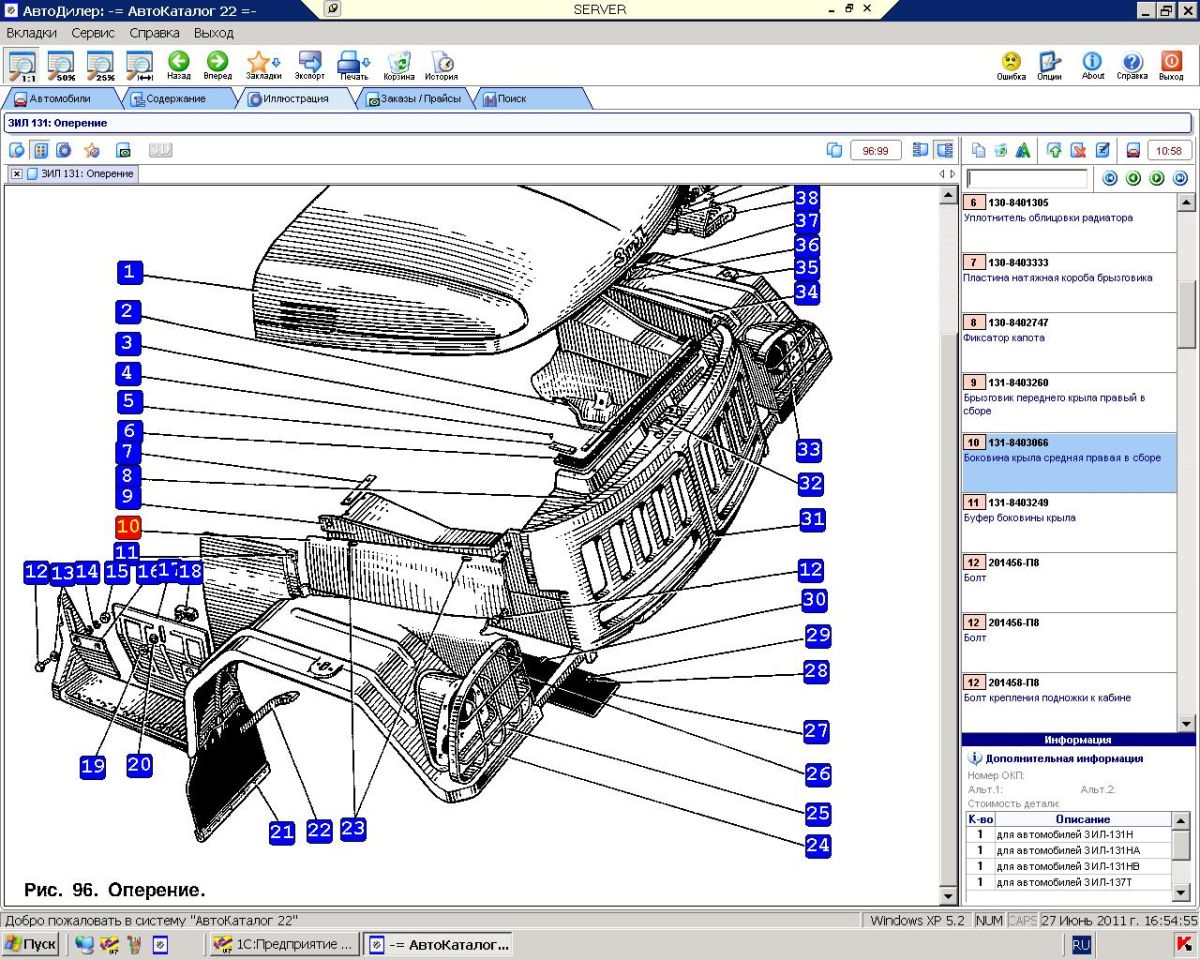The width and height of the screenshot is (1200, 960).
Task: Open История (History) from toolbar
Action: (x=441, y=63)
